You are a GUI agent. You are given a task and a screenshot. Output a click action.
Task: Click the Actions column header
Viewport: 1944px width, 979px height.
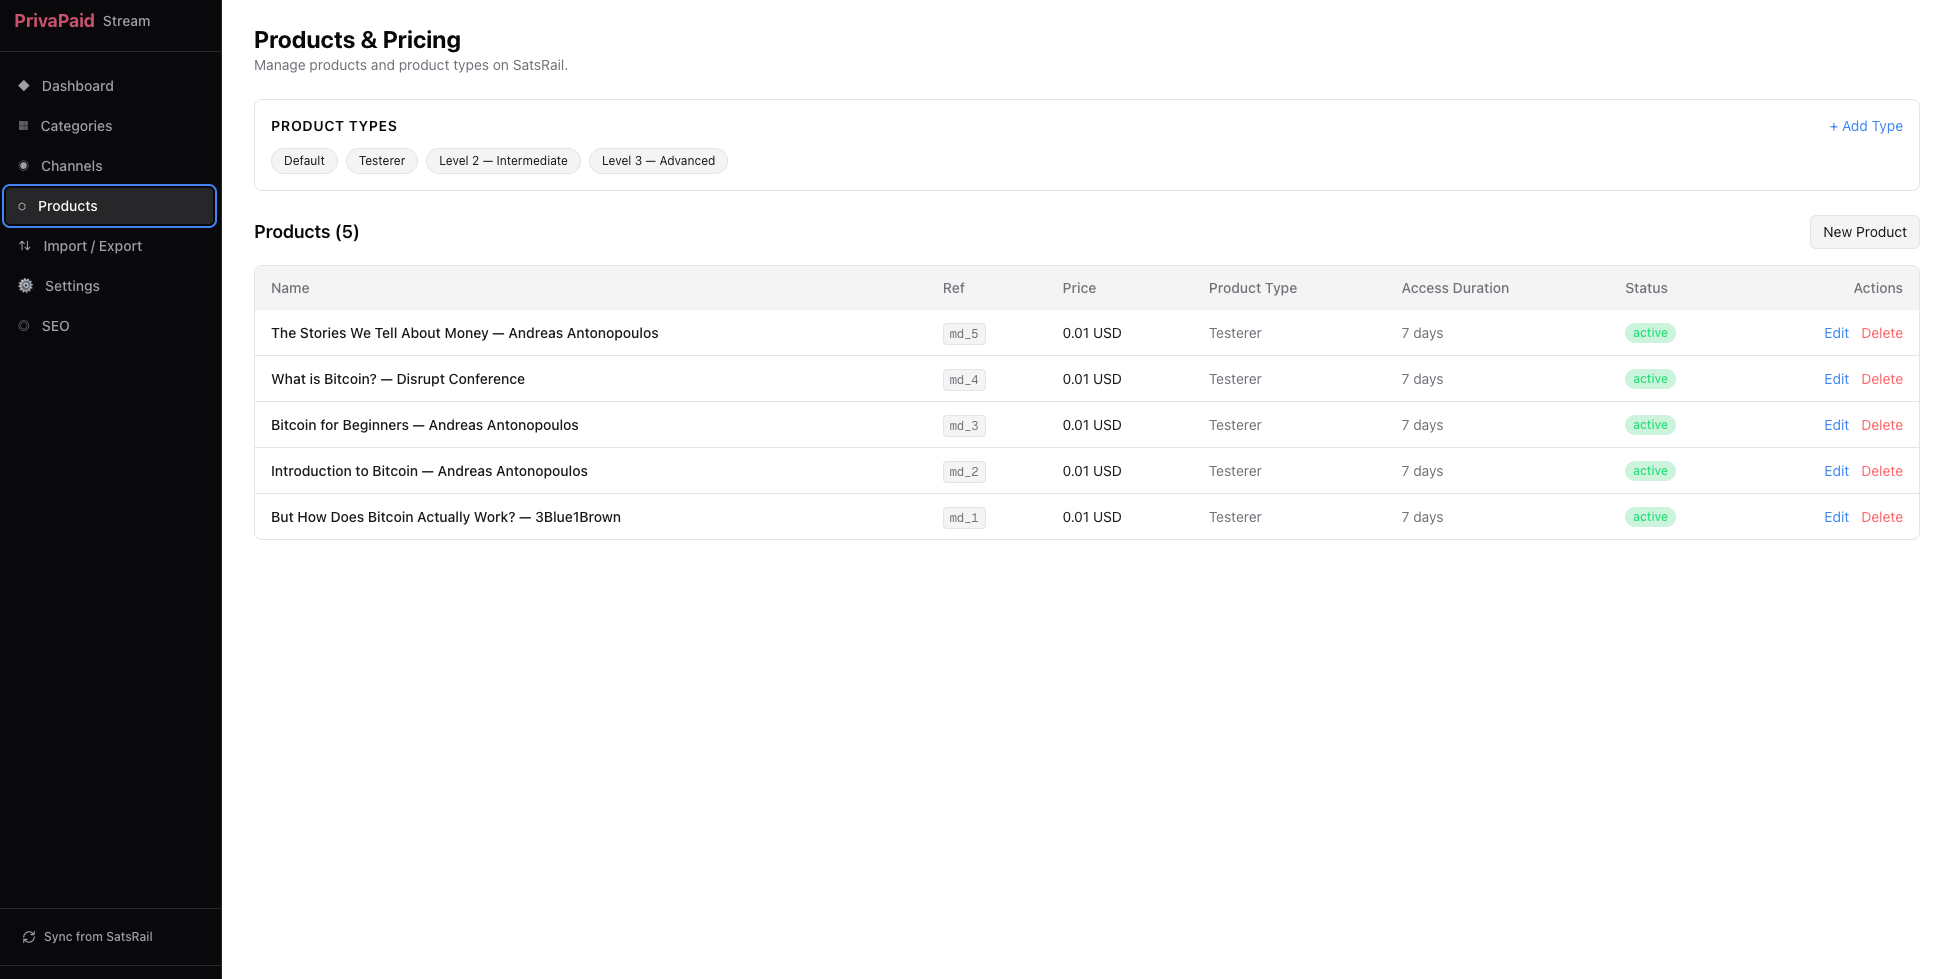[1878, 288]
